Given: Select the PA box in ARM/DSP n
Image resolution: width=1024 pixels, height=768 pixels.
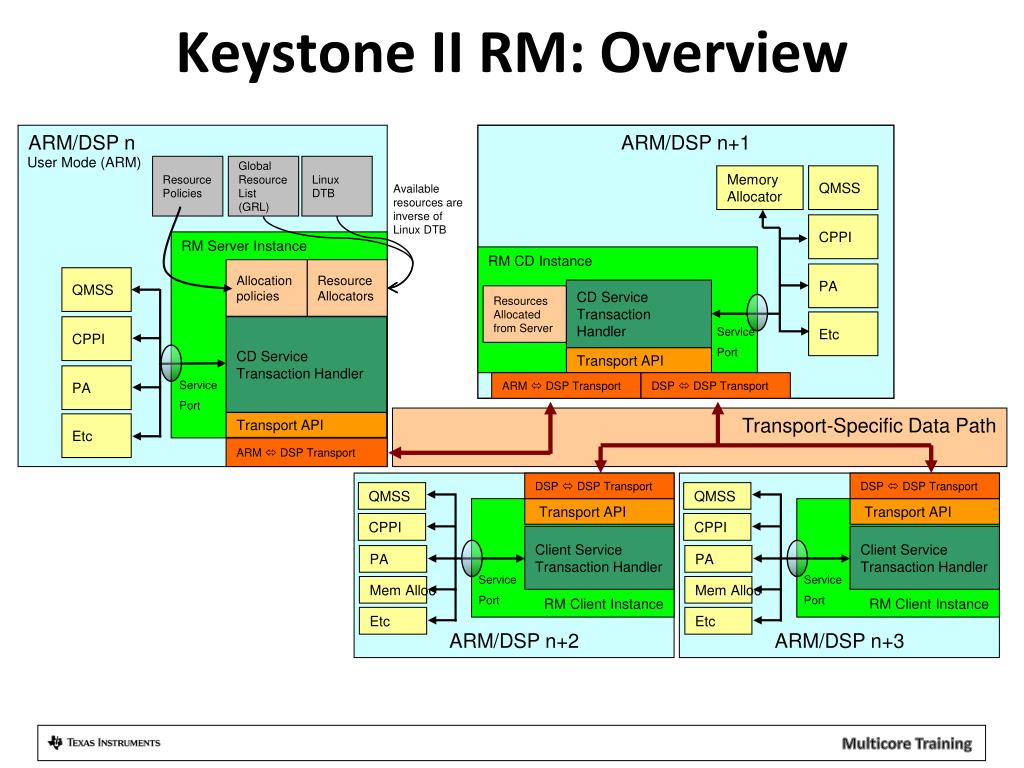Looking at the screenshot, I should coord(97,387).
